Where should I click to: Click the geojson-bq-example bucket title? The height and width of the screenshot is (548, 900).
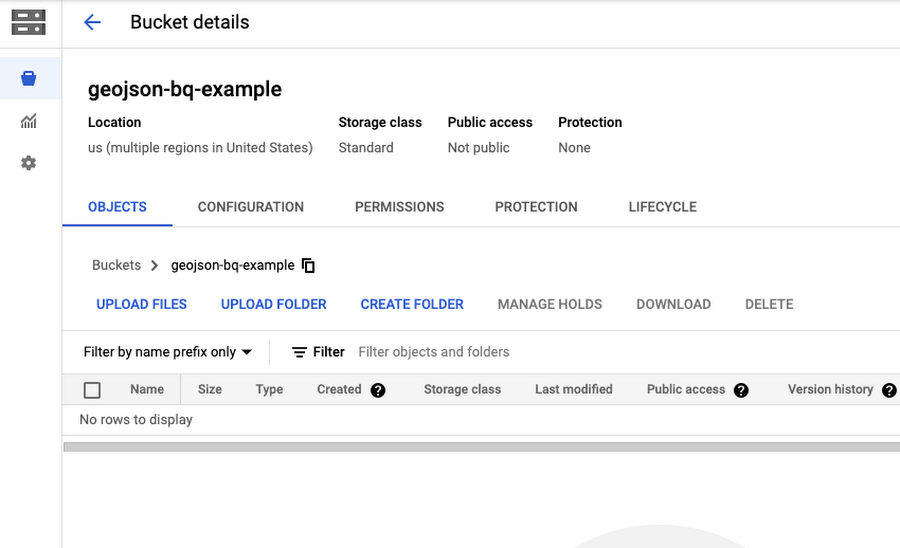pos(185,90)
